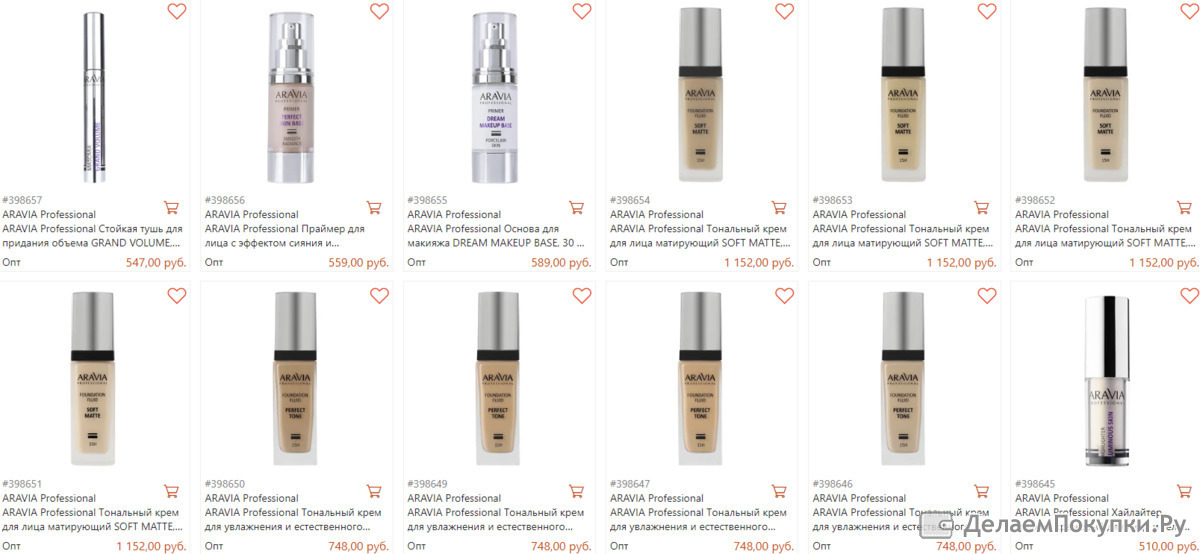This screenshot has height=554, width=1200.
Task: Add product #398657 to cart
Action: pos(171,208)
